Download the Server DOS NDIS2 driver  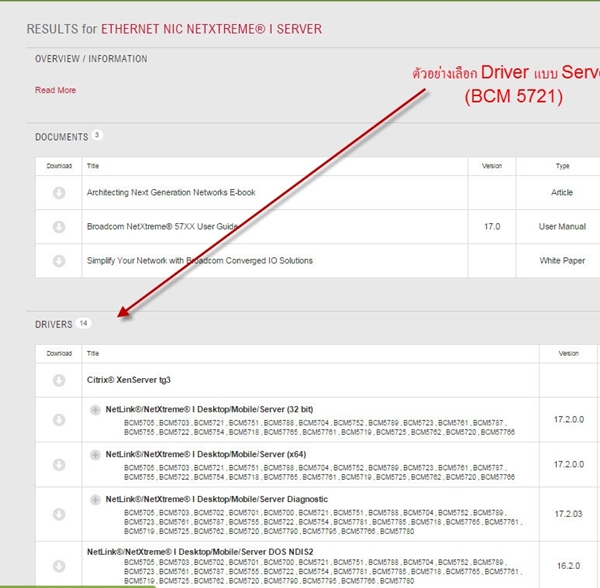click(x=59, y=566)
